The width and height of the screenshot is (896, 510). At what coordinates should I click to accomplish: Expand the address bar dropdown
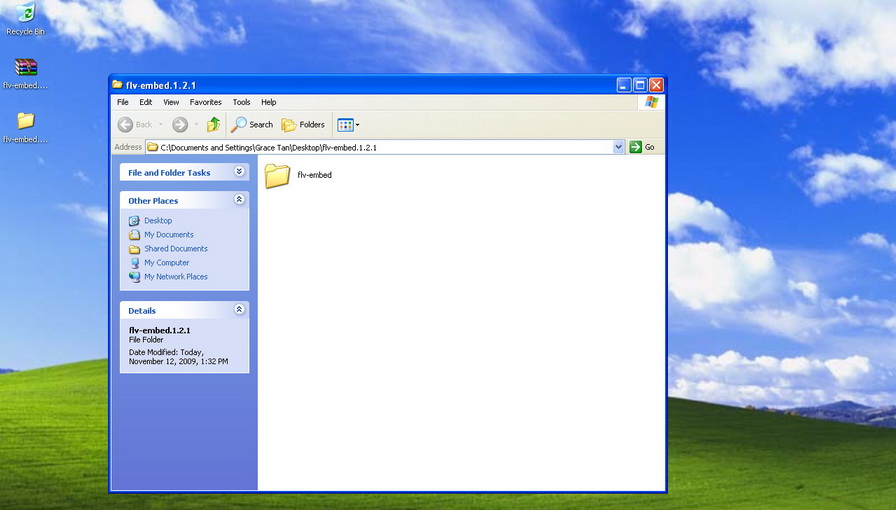(x=618, y=148)
